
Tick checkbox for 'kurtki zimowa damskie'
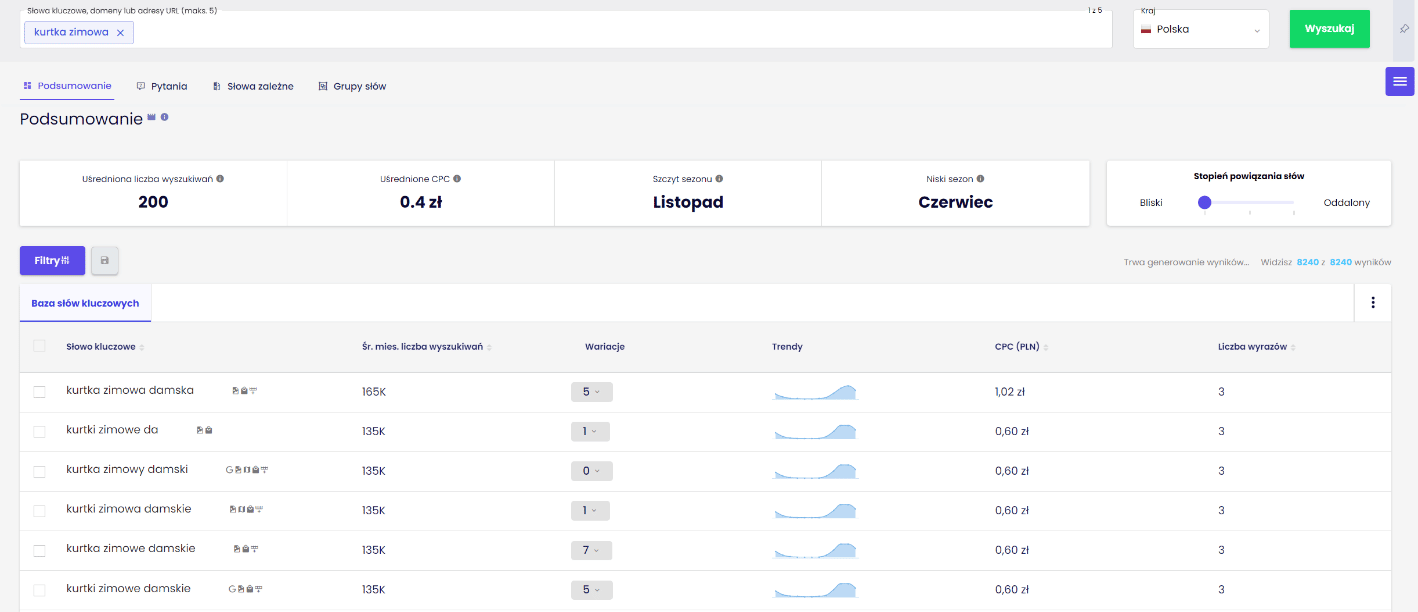39,511
